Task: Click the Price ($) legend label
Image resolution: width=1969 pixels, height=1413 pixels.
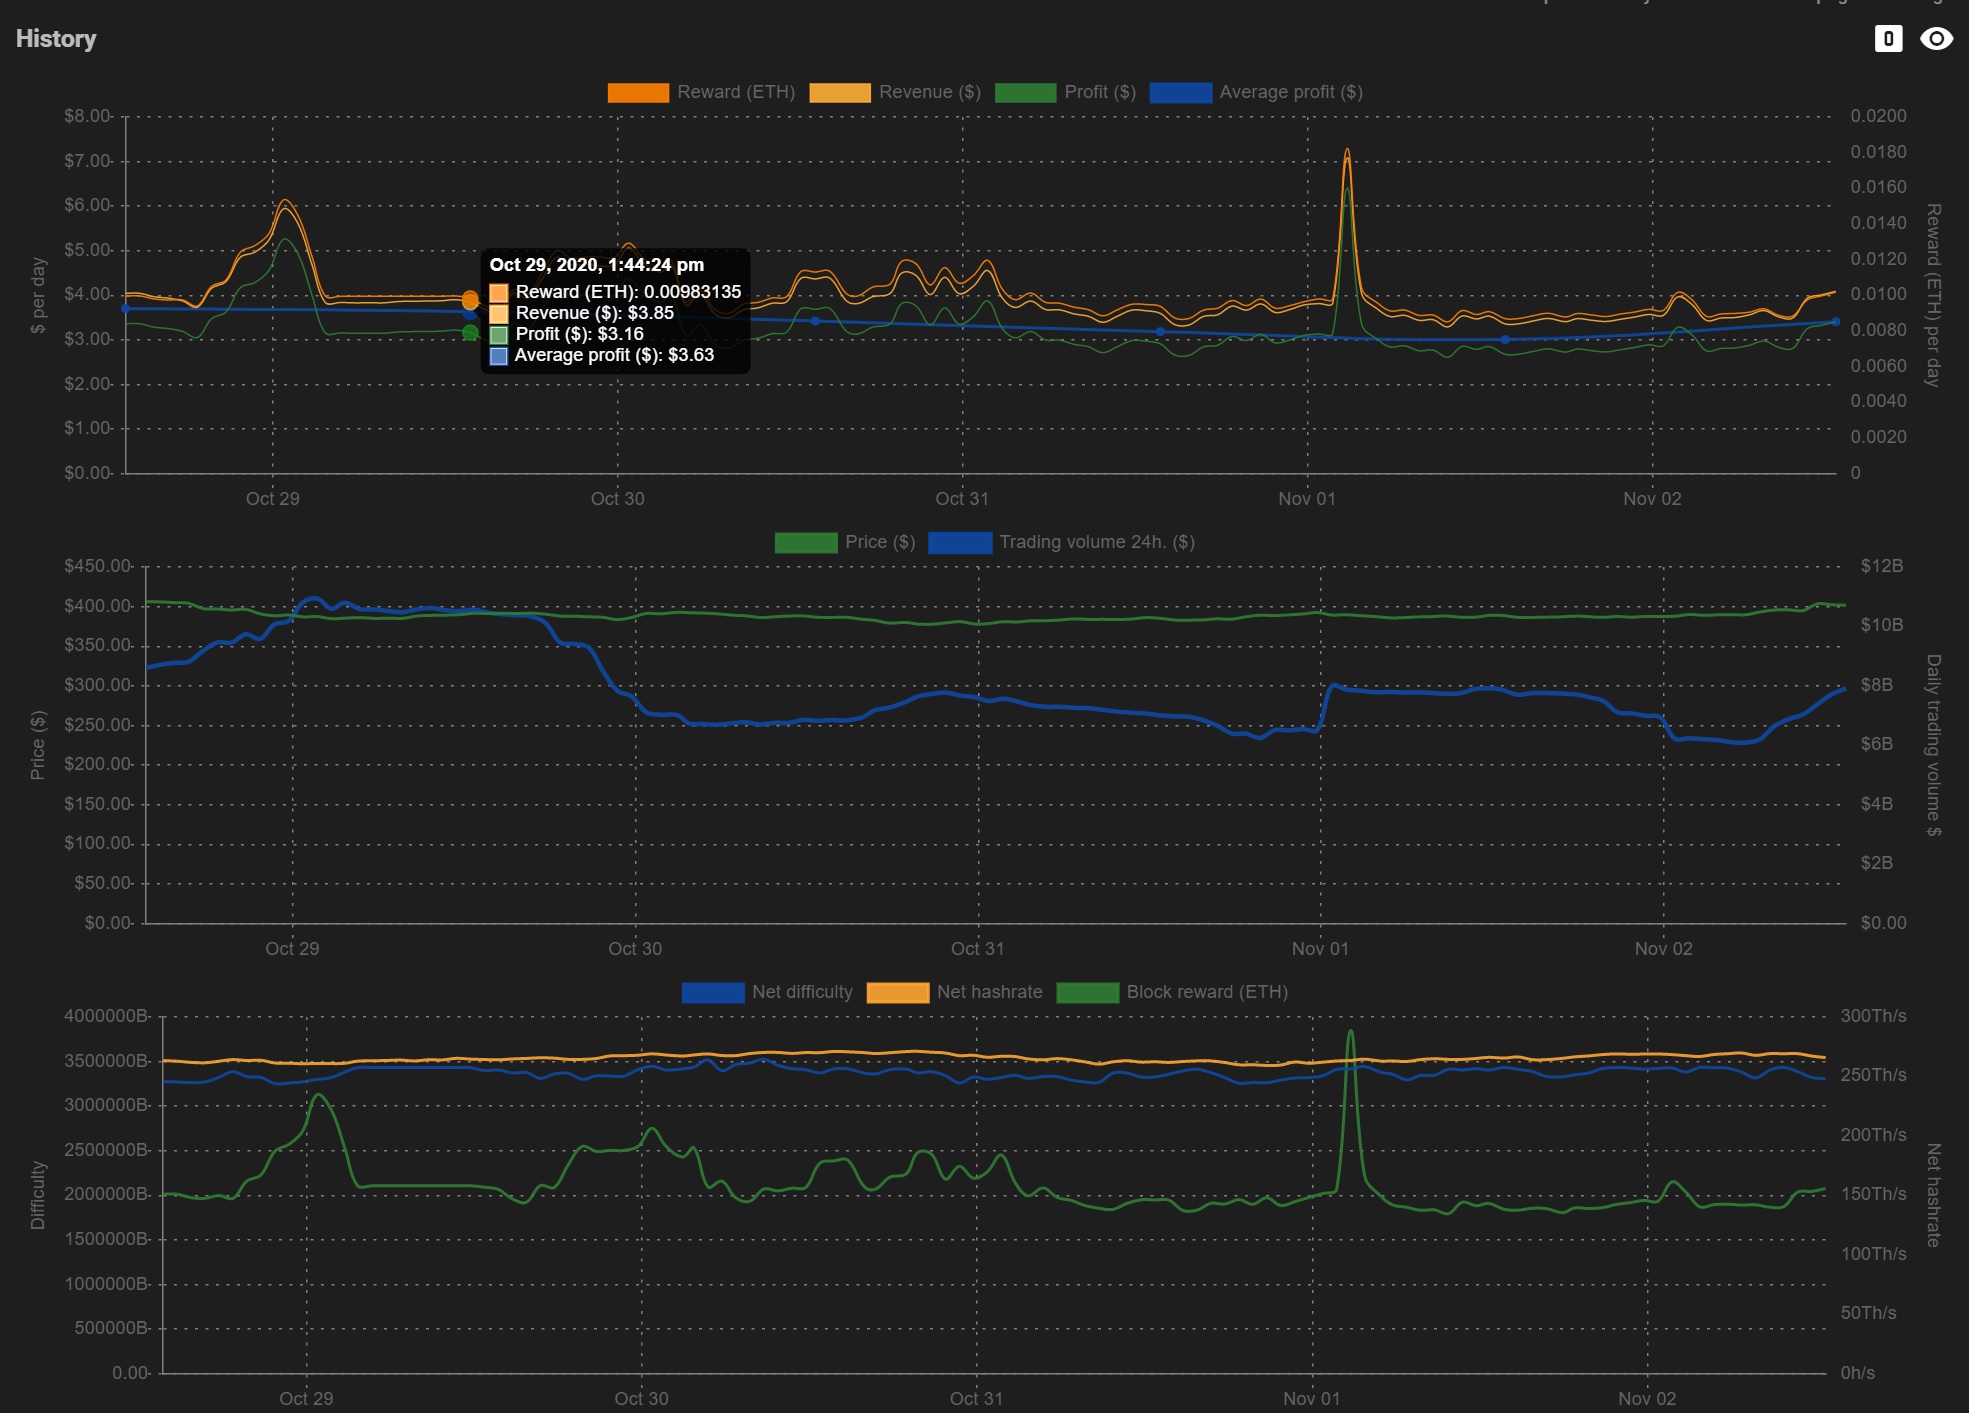Action: [880, 542]
